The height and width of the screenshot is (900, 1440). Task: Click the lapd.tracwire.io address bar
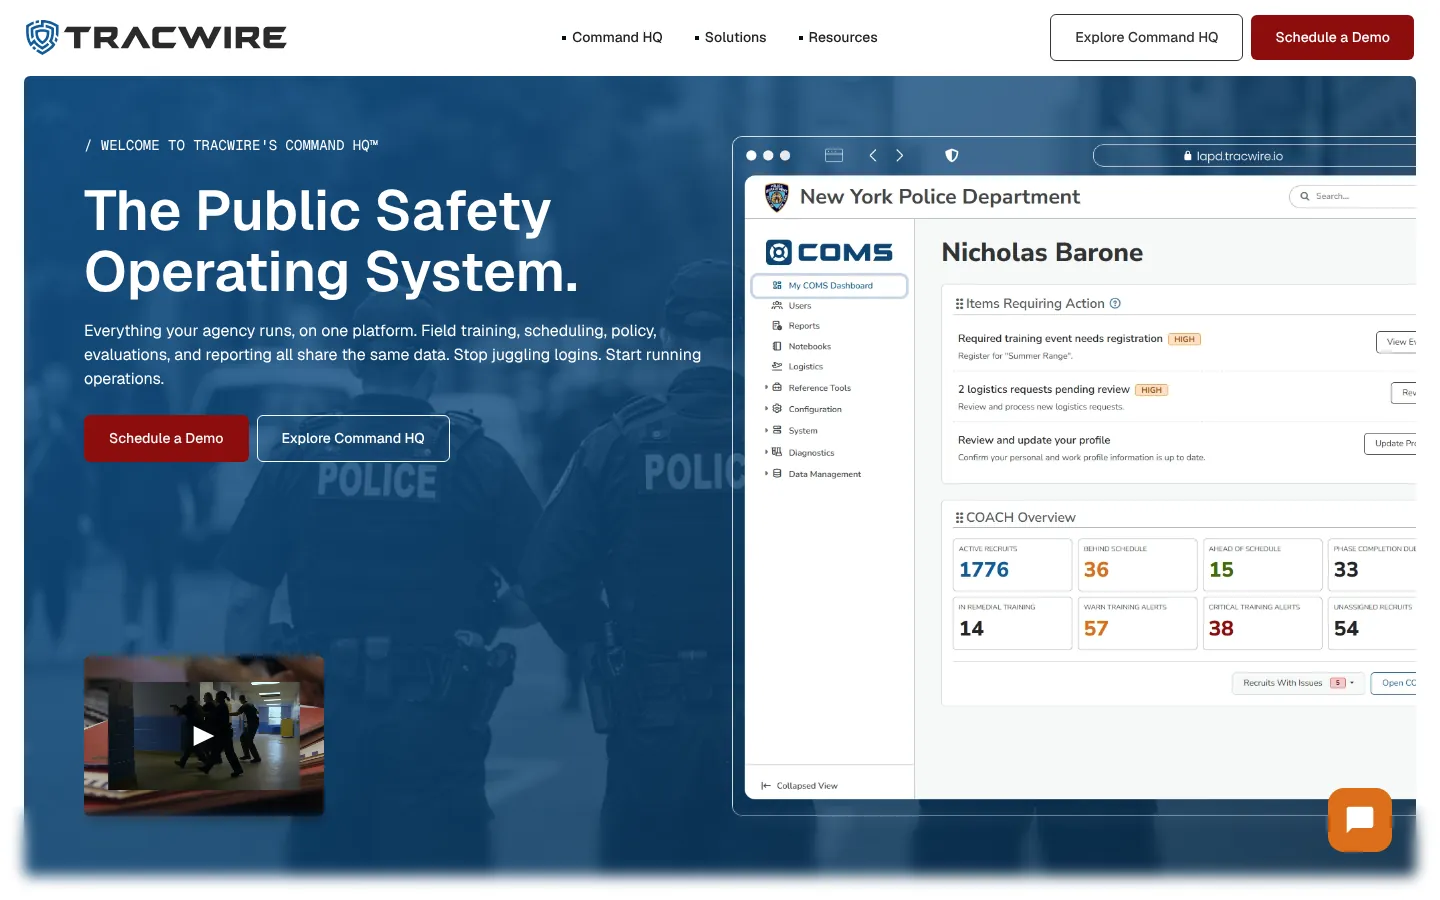1255,156
